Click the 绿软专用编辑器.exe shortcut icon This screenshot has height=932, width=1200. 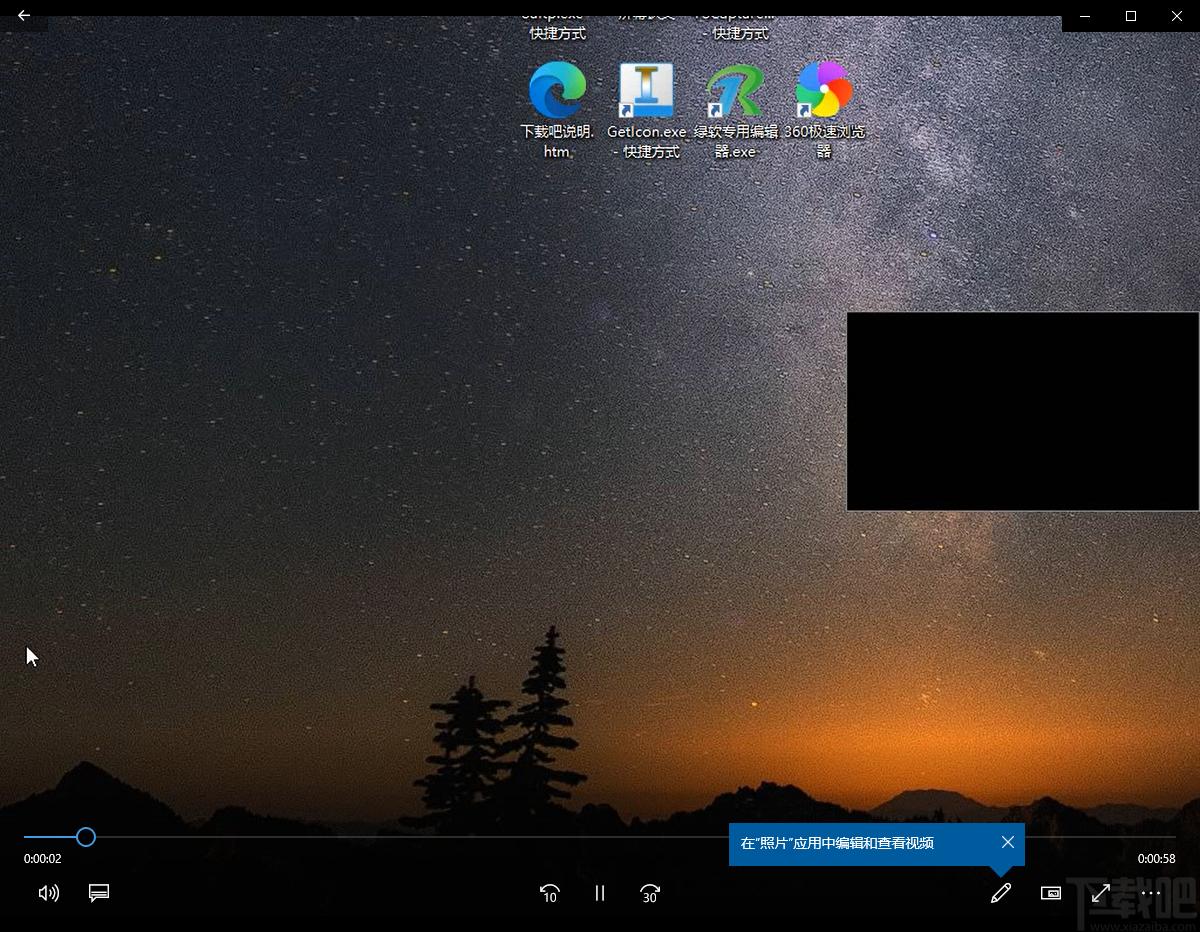click(x=735, y=90)
